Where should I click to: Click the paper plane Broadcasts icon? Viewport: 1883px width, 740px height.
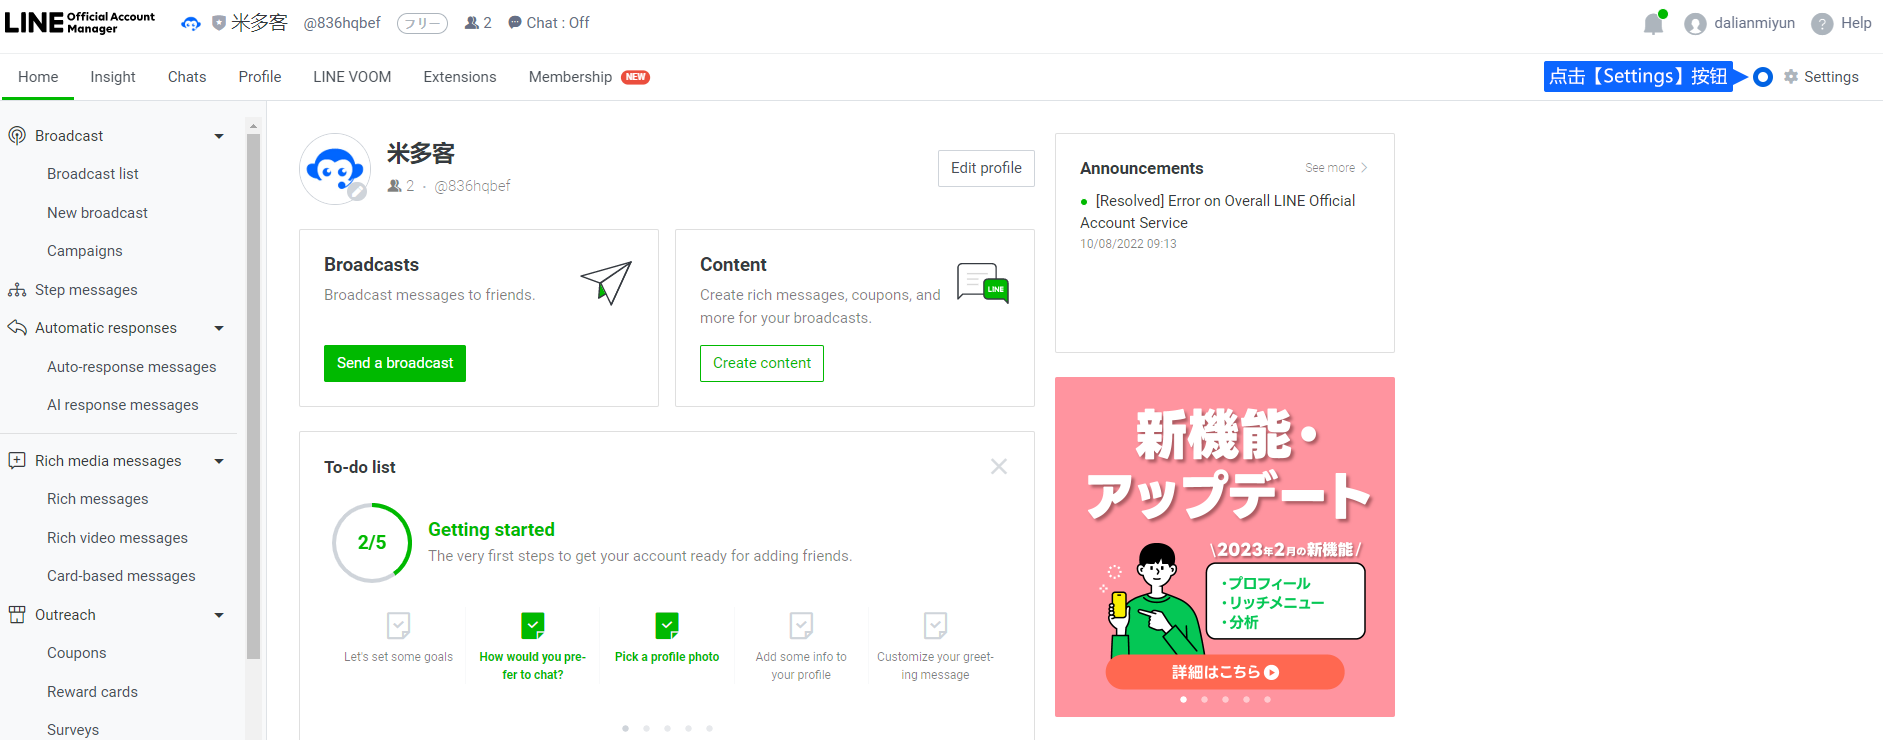[x=606, y=283]
